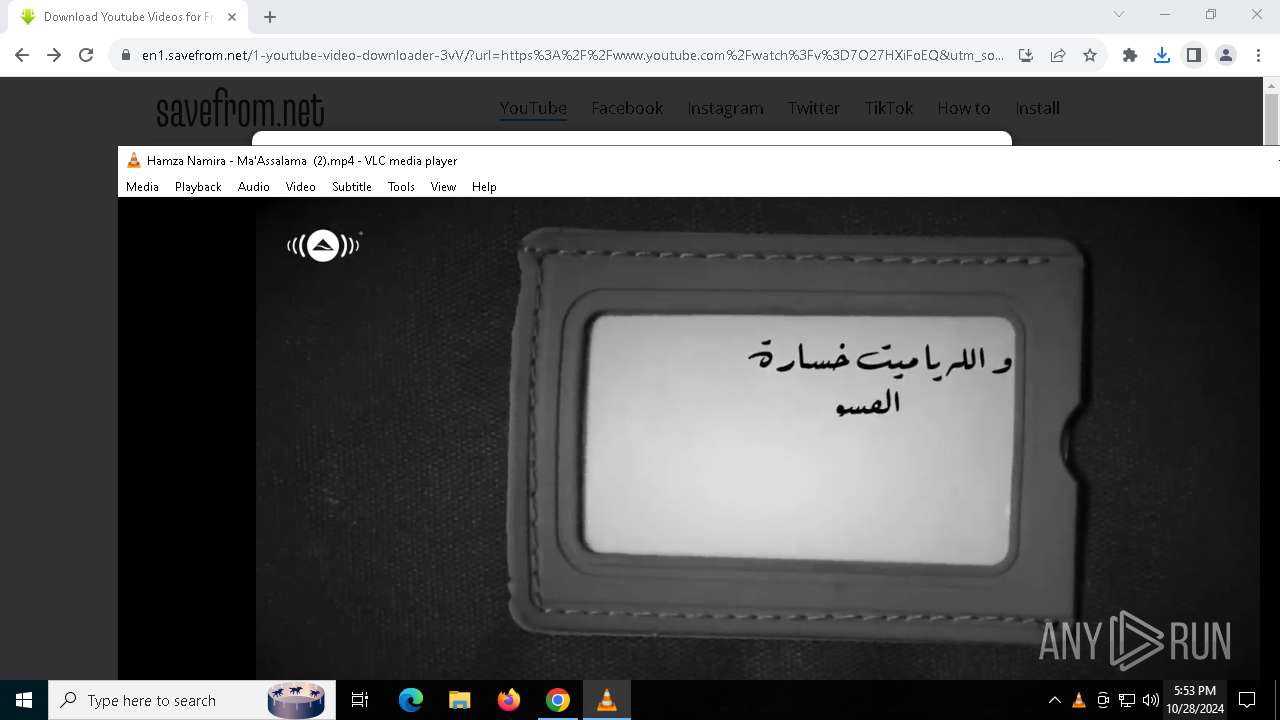The width and height of the screenshot is (1280, 720).
Task: Open Facebook link on savefrom.net
Action: tap(627, 108)
